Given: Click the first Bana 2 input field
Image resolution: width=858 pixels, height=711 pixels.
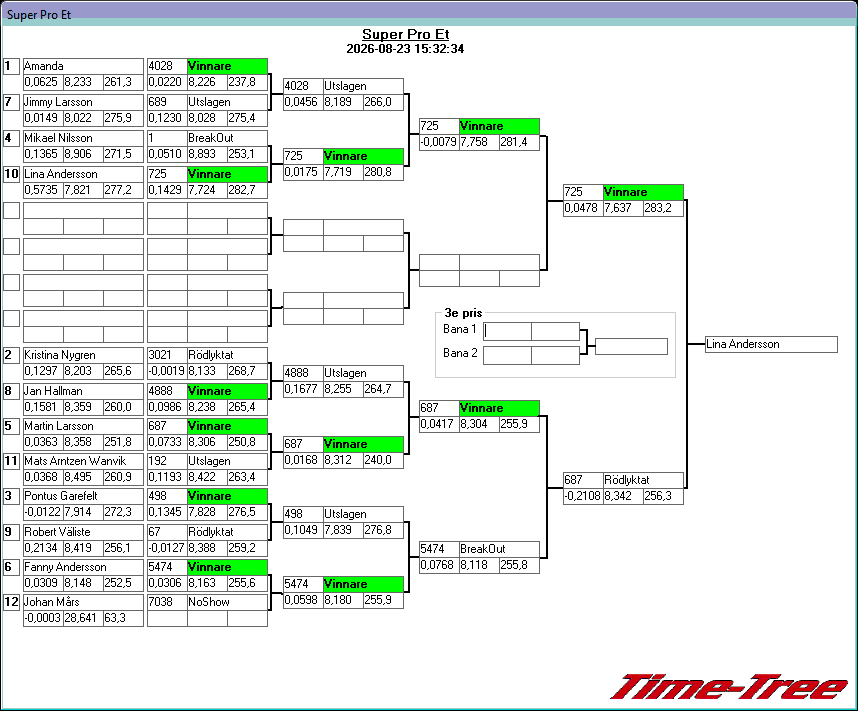Looking at the screenshot, I should (x=507, y=355).
